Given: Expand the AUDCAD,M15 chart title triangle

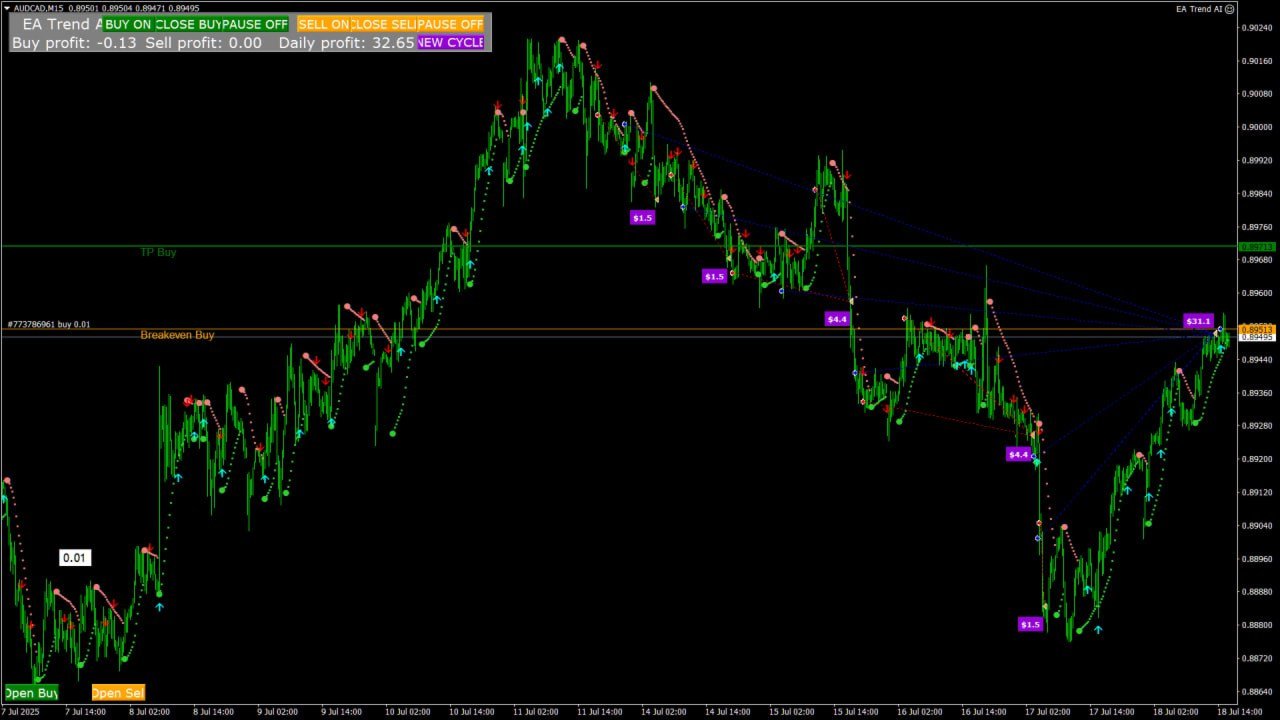Looking at the screenshot, I should tap(7, 8).
